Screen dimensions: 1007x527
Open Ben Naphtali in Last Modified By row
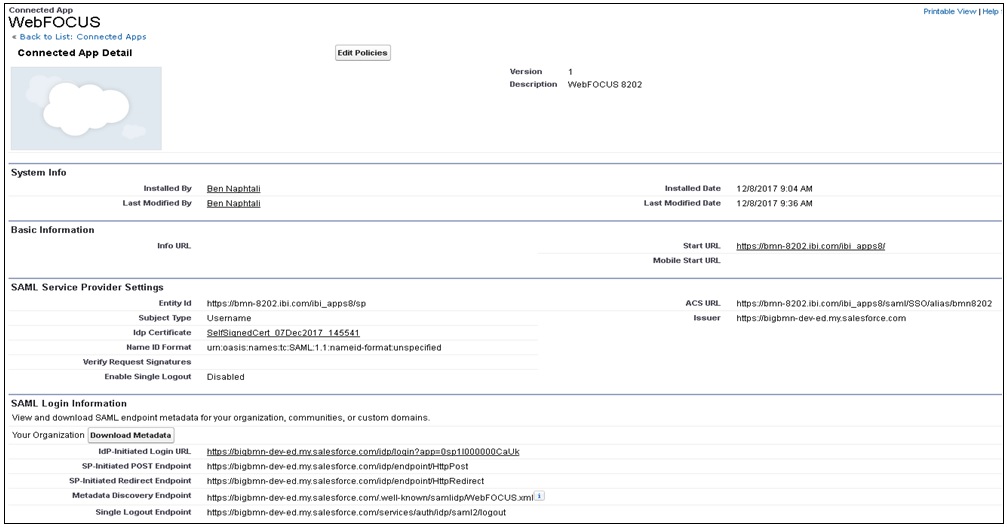[234, 203]
